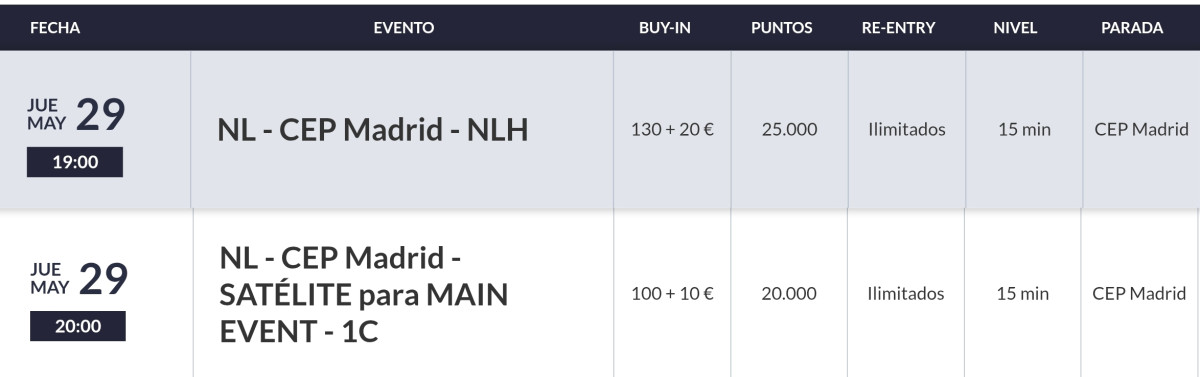Click CEP Madrid stop in first row
Image resolution: width=1200 pixels, height=377 pixels.
(1141, 129)
